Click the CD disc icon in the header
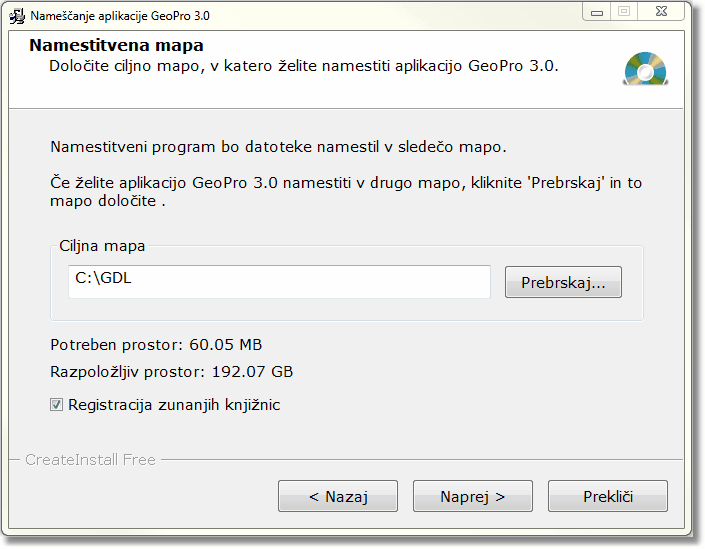The image size is (705, 549). click(646, 69)
